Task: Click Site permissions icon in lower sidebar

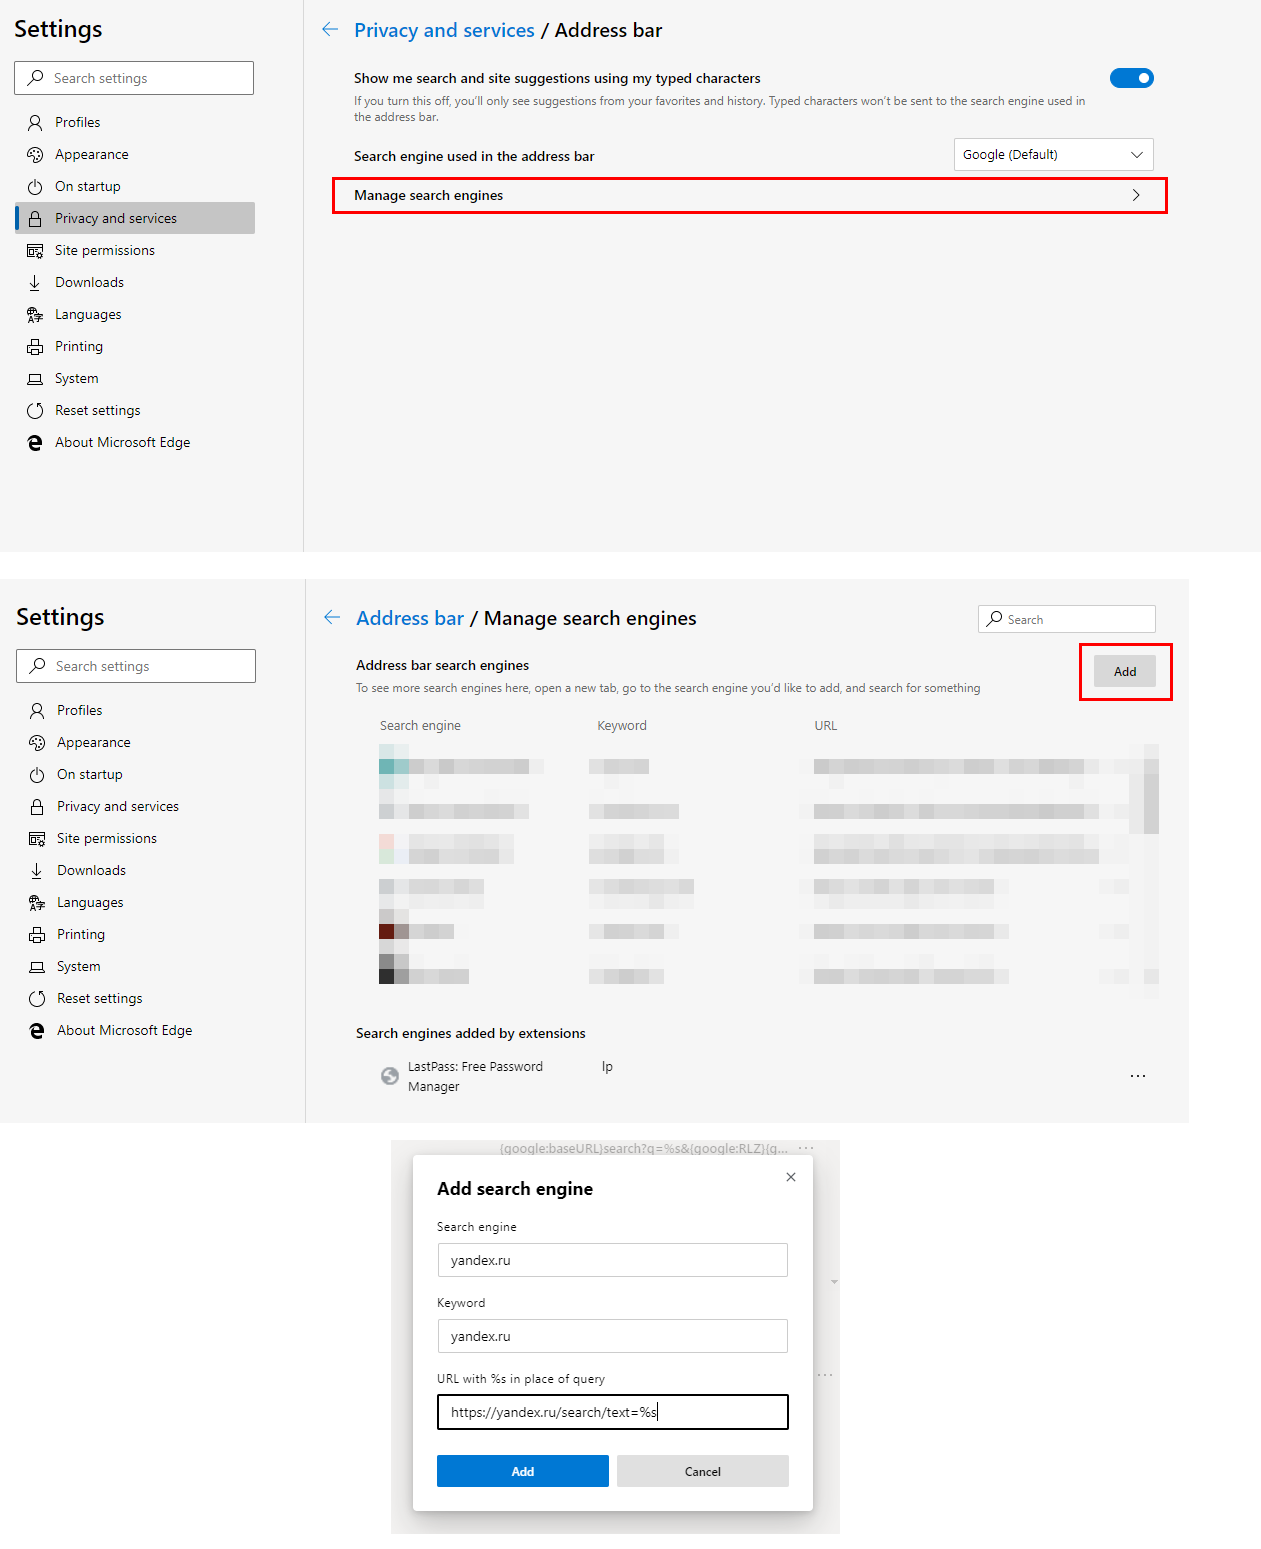Action: click(x=37, y=838)
